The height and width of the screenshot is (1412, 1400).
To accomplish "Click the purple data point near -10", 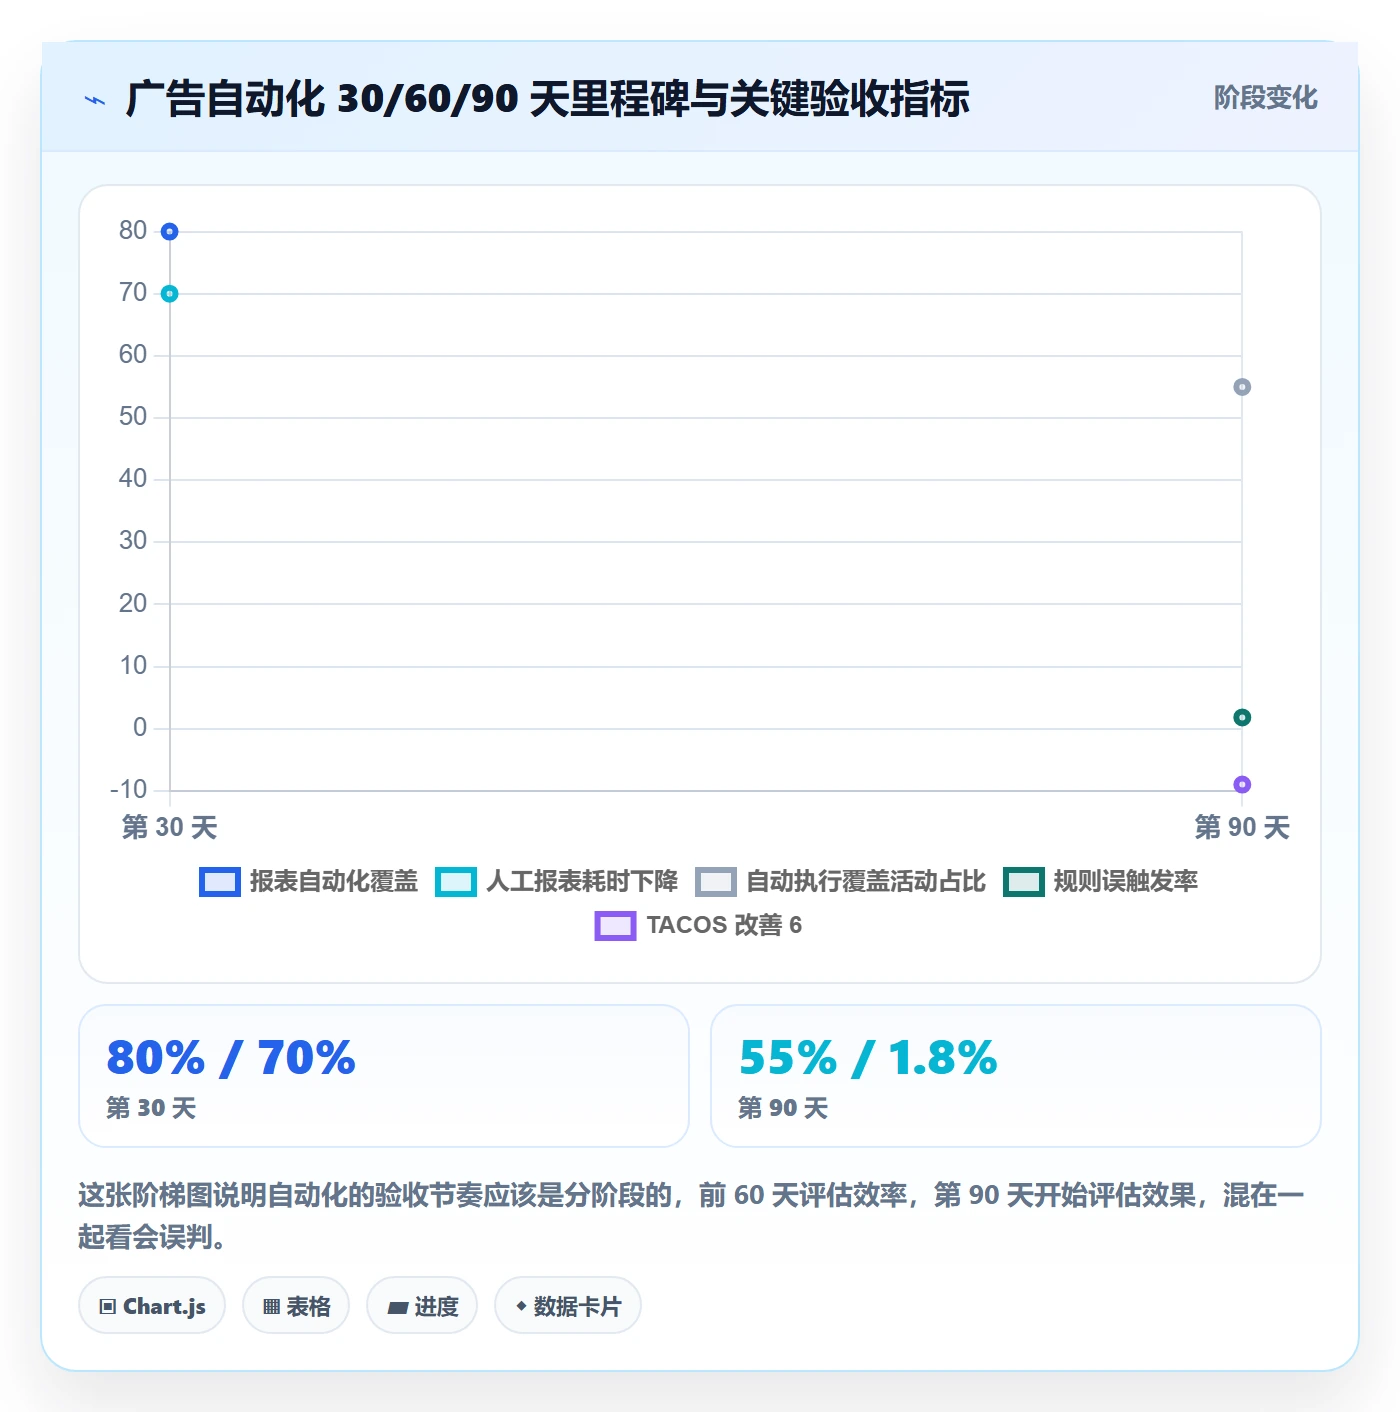I will click(1242, 785).
